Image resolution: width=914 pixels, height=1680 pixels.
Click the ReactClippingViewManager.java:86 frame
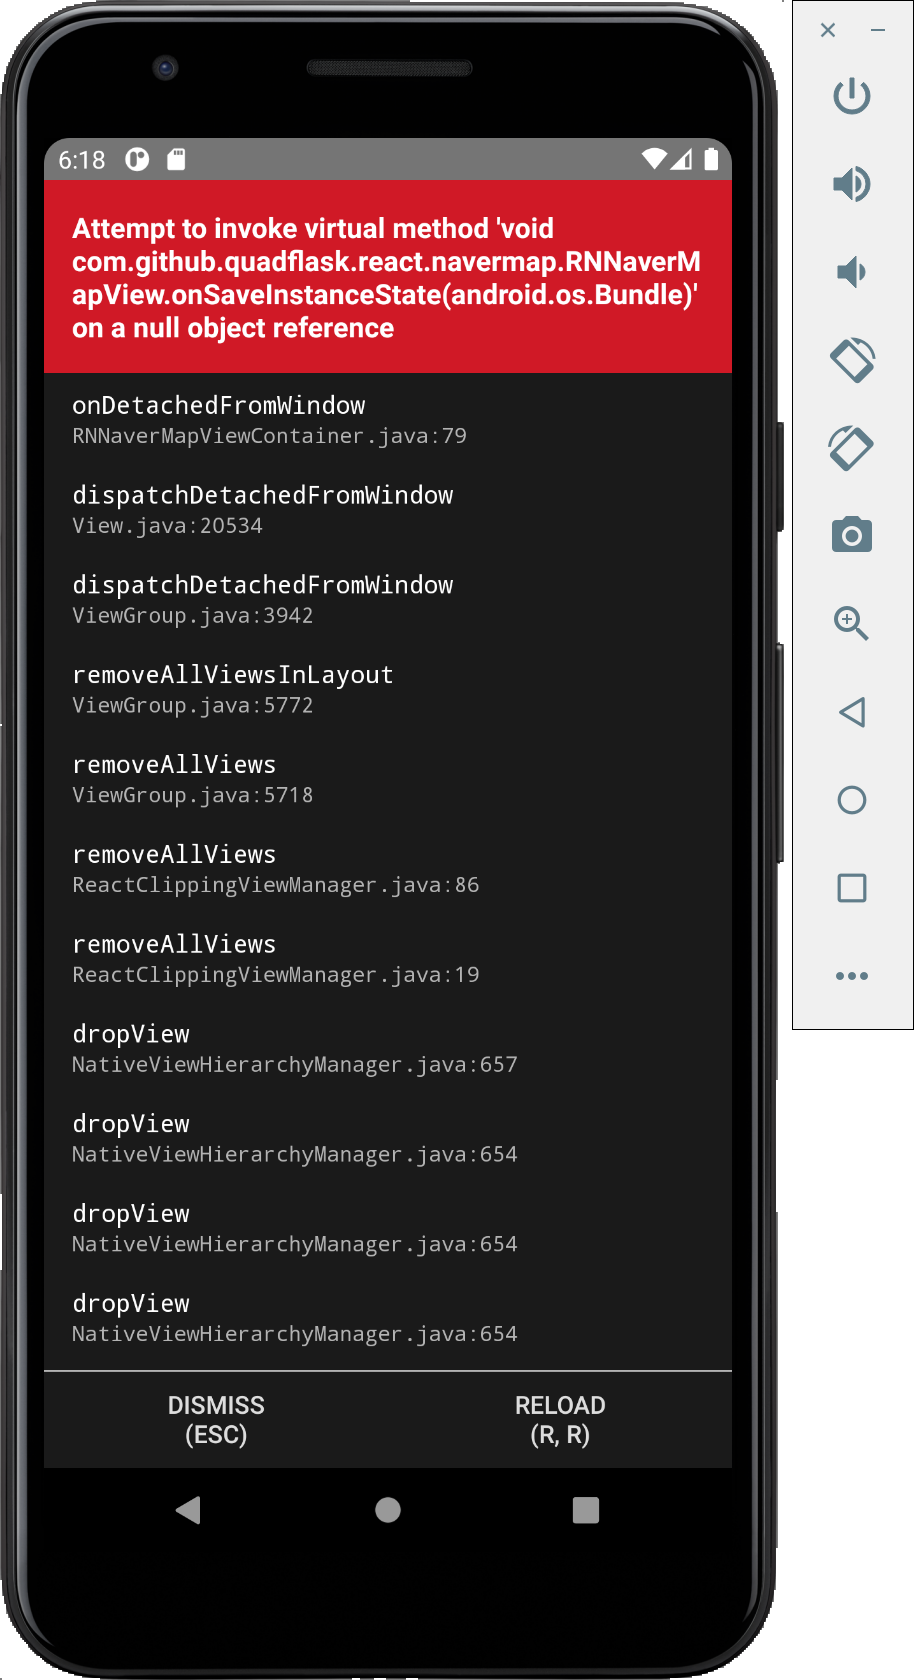click(275, 884)
